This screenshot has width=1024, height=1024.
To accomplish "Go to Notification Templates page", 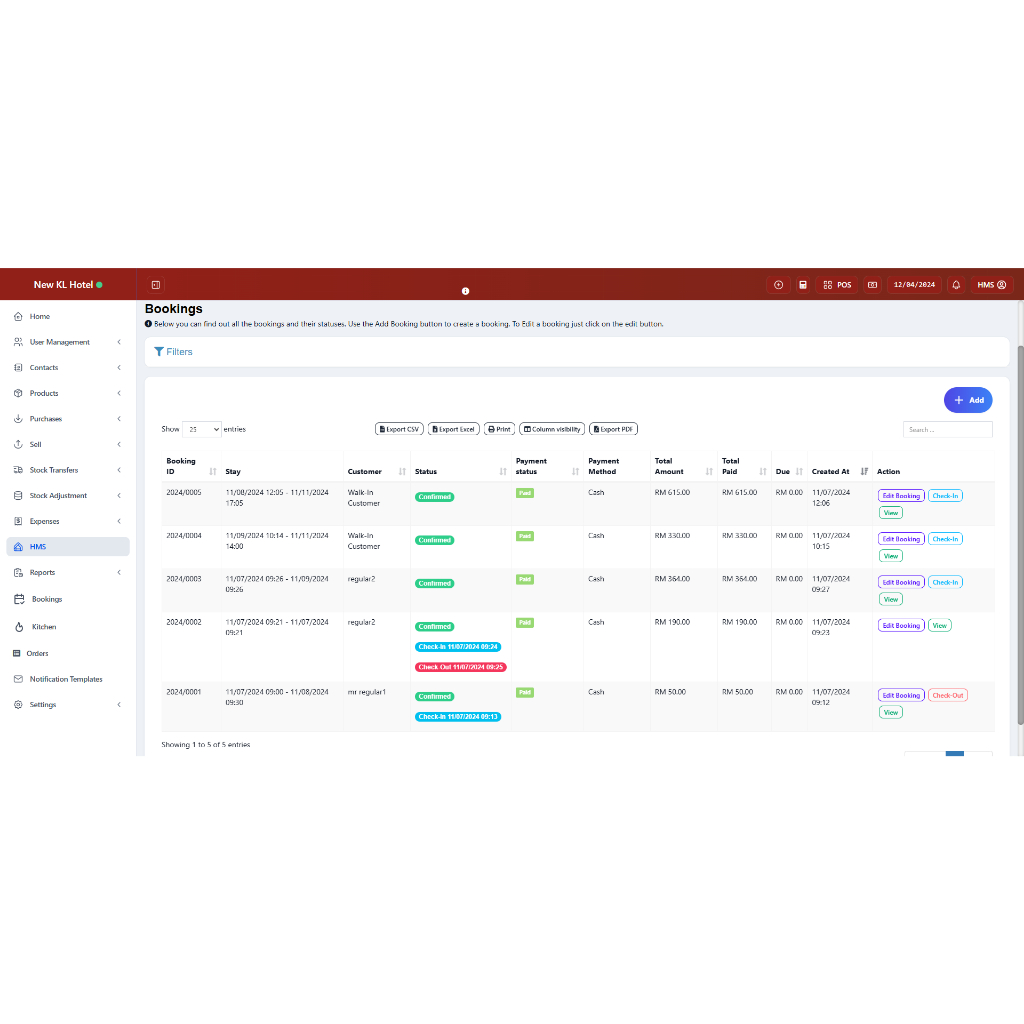I will [65, 679].
